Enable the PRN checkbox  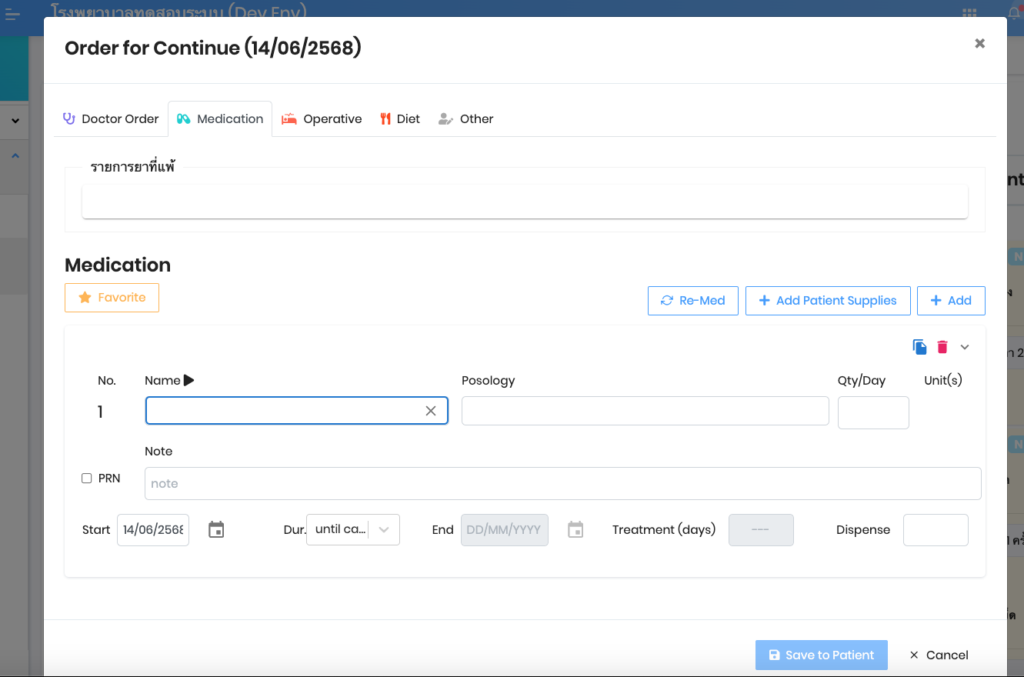click(87, 479)
